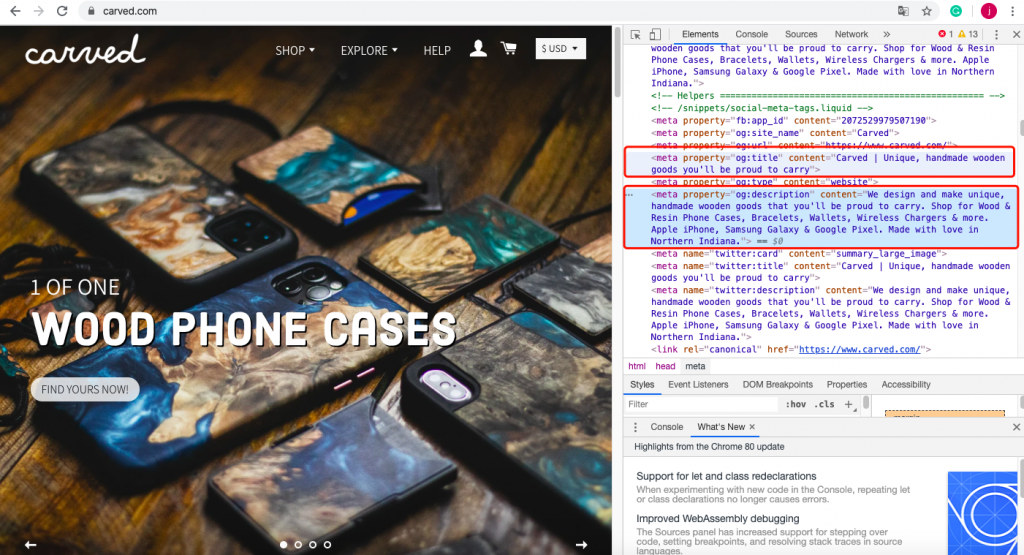This screenshot has width=1024, height=555.
Task: Open the Styles pane tab
Action: tap(642, 385)
